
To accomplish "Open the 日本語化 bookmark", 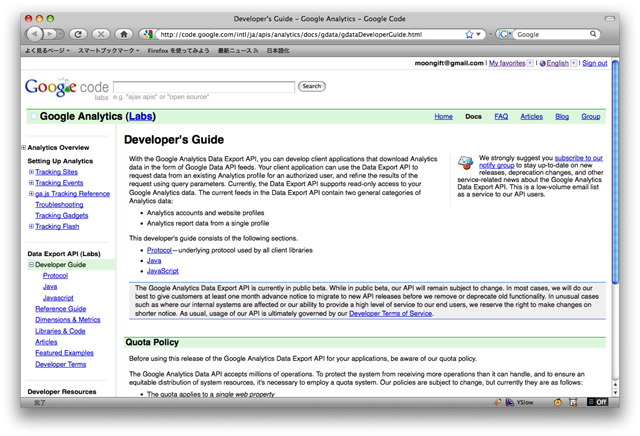I will click(278, 51).
